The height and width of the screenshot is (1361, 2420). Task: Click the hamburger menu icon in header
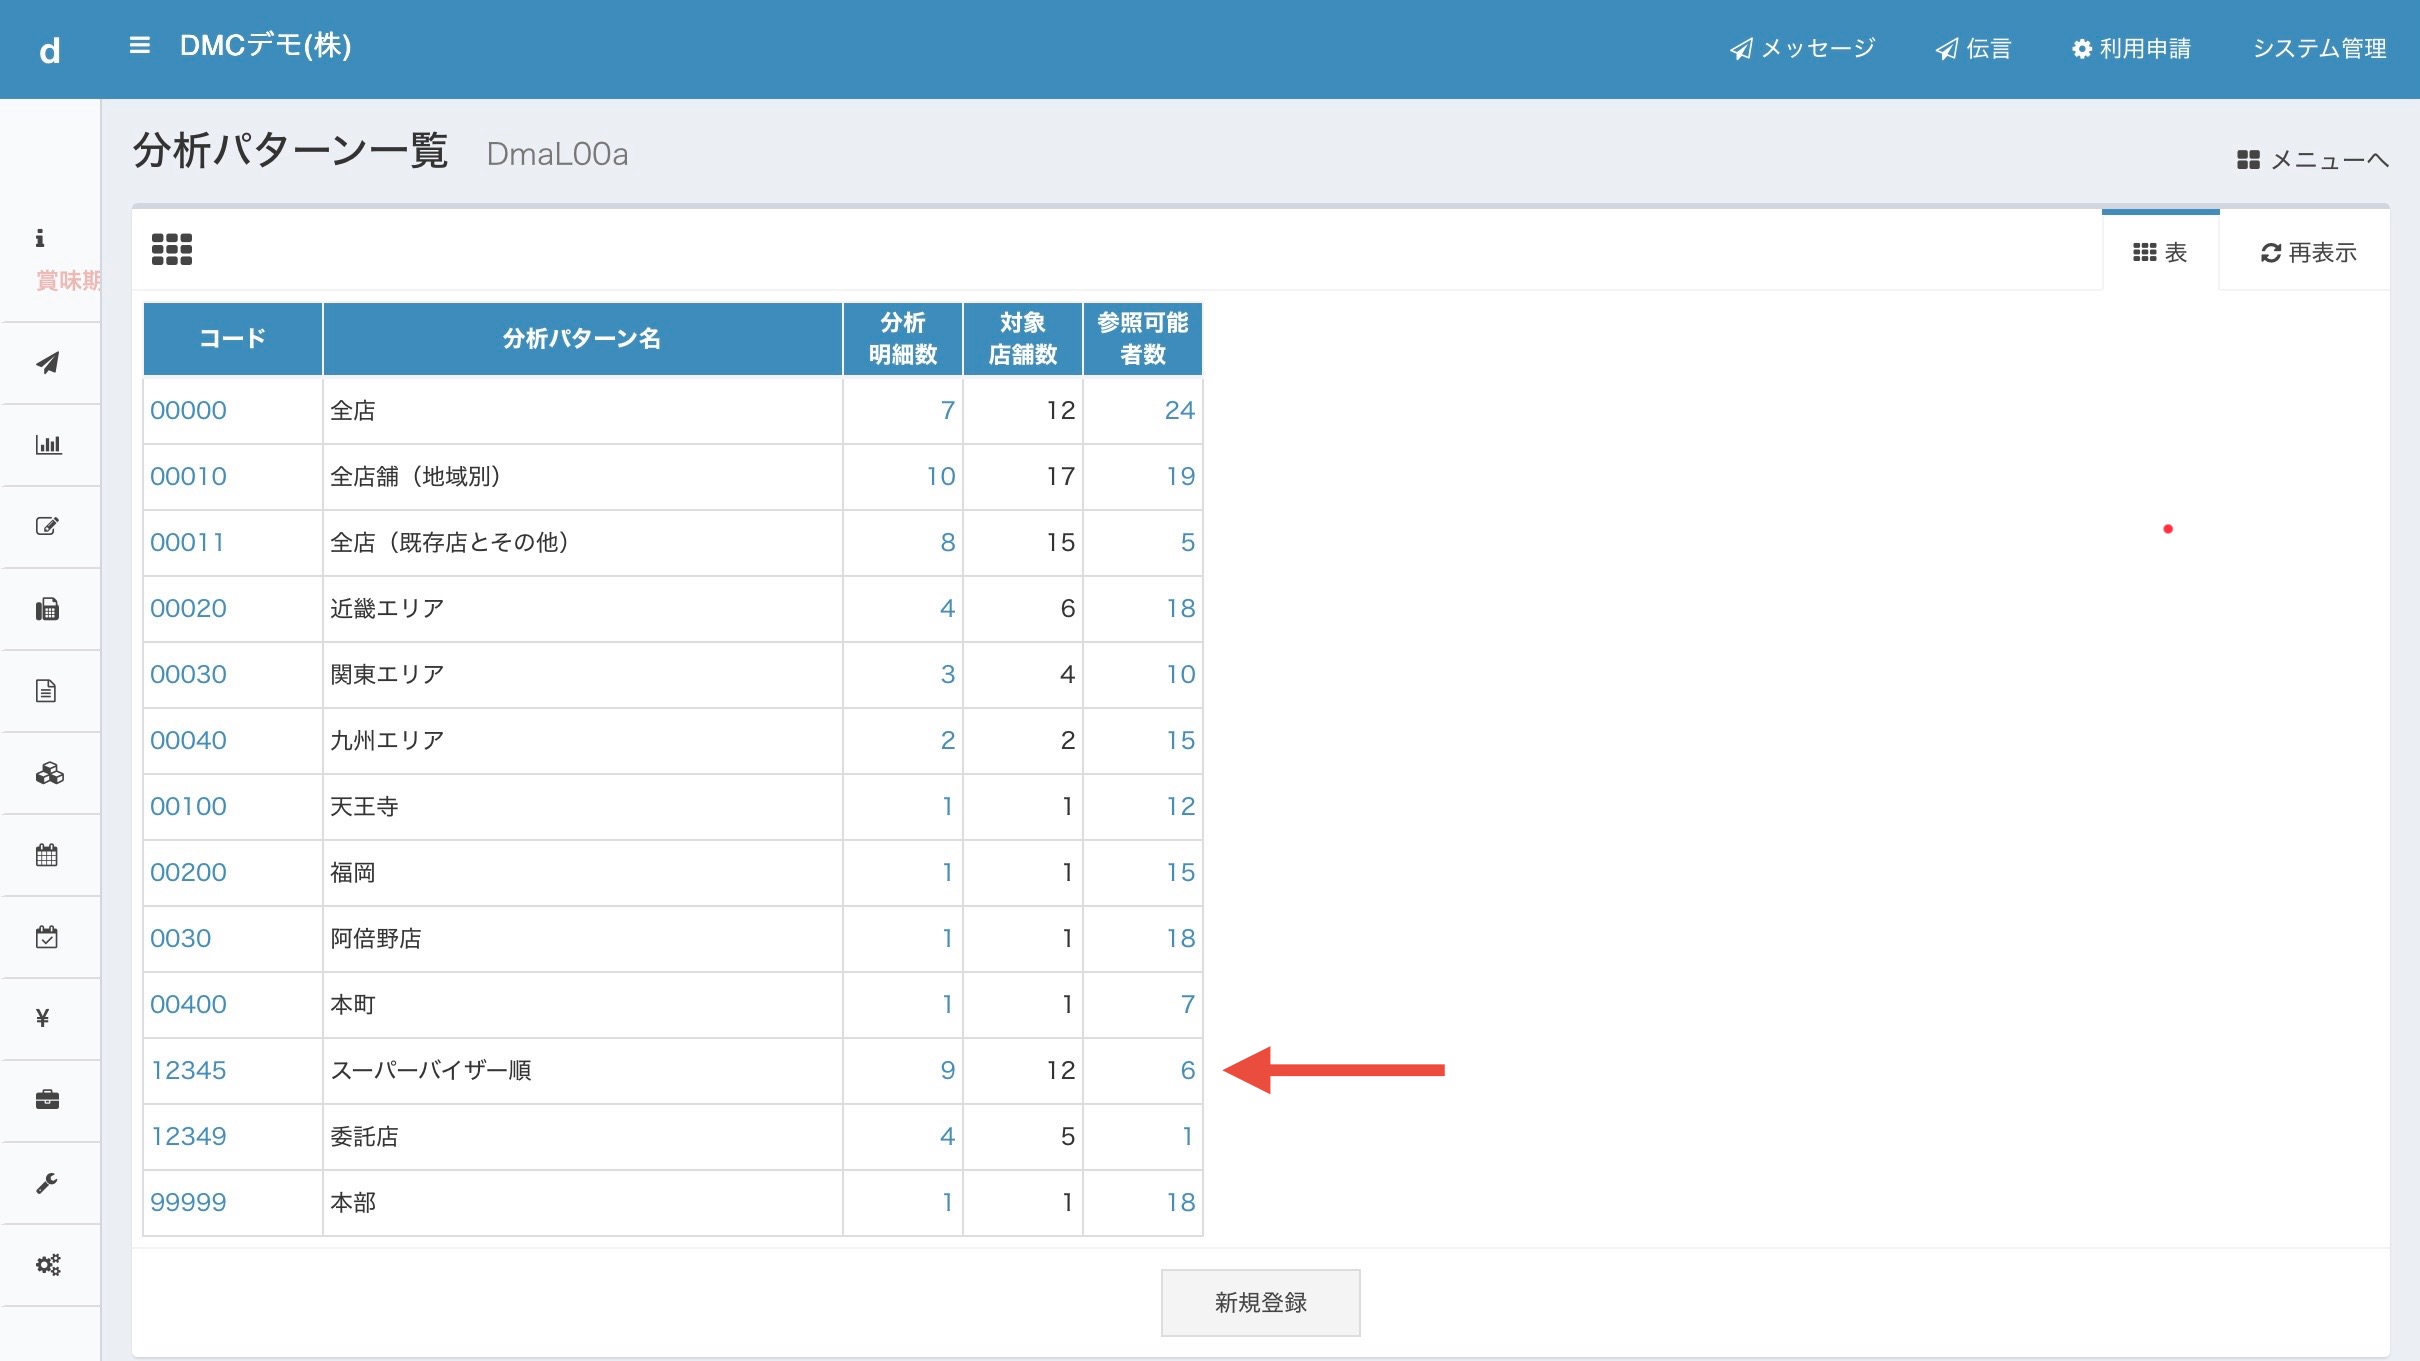(140, 46)
